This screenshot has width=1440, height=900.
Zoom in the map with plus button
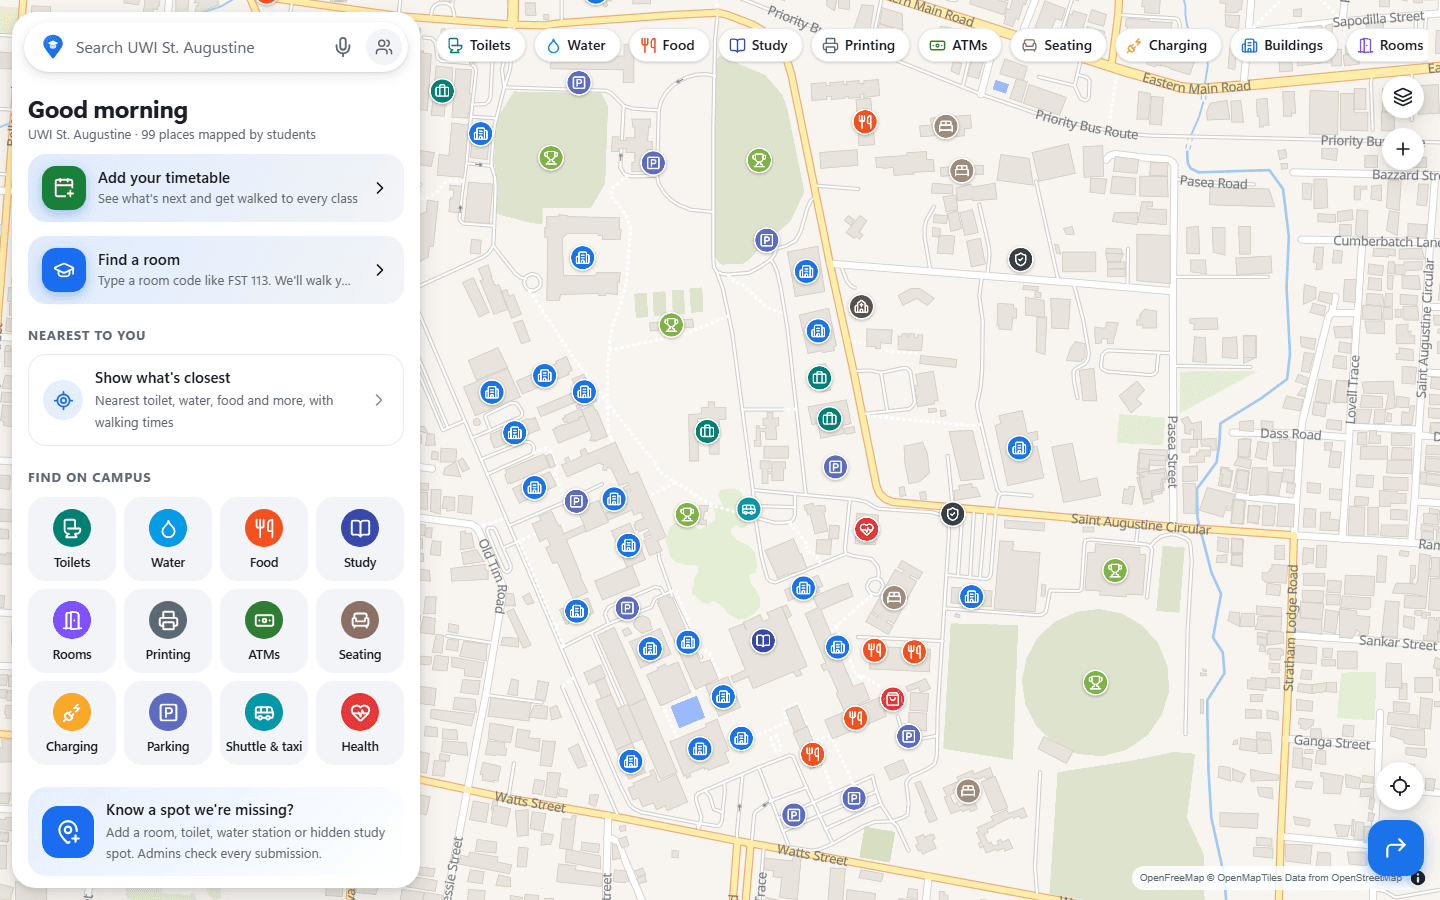pyautogui.click(x=1403, y=149)
